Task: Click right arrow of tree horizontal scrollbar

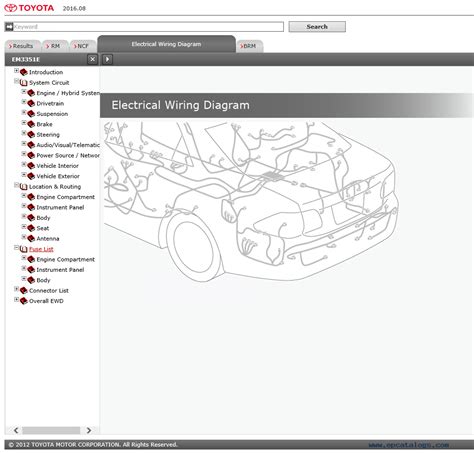Action: pyautogui.click(x=89, y=430)
